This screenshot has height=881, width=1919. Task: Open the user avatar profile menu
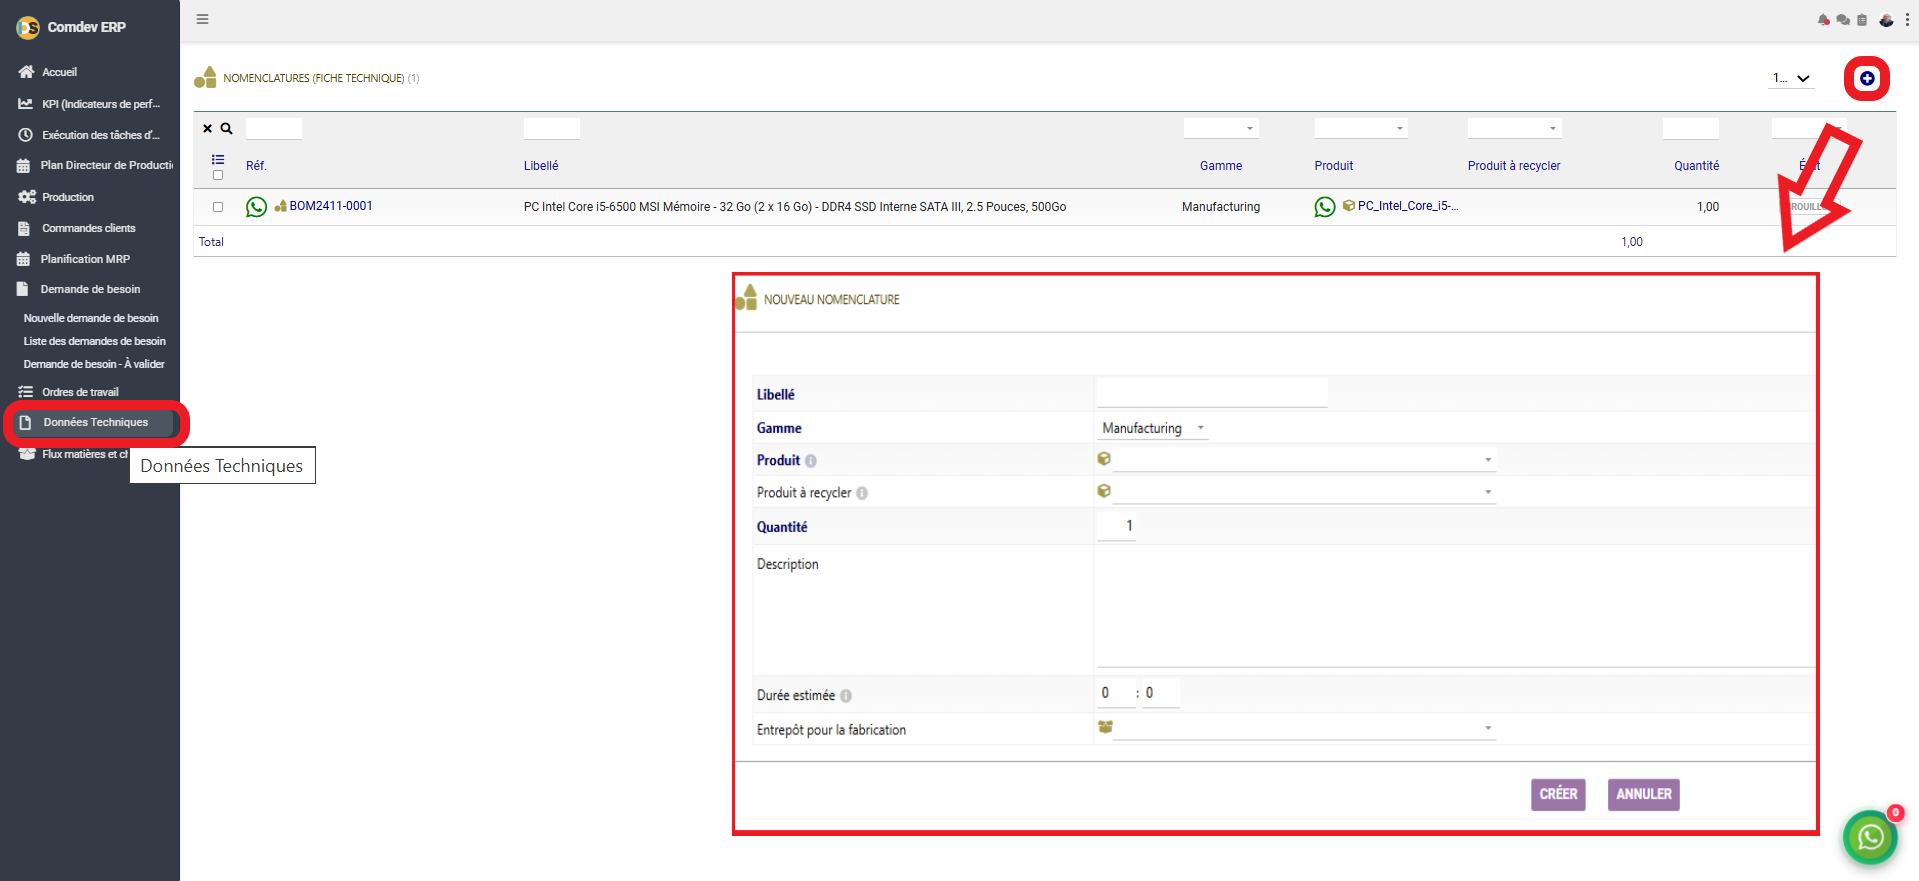click(x=1886, y=20)
